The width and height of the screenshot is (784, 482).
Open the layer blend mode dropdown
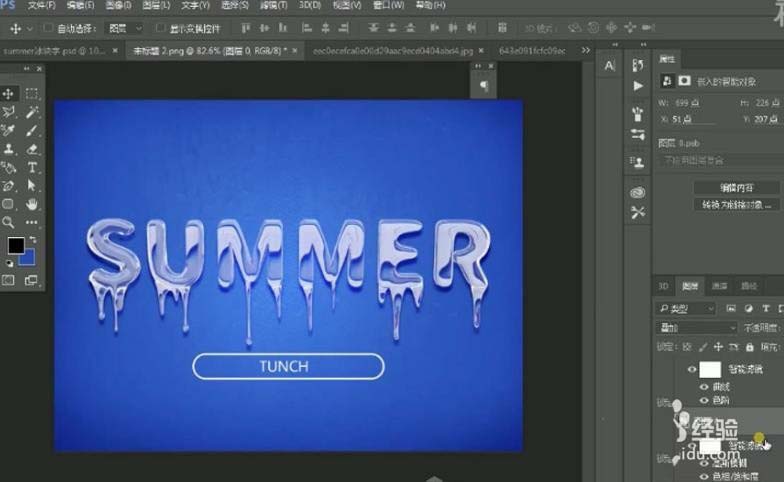click(696, 328)
